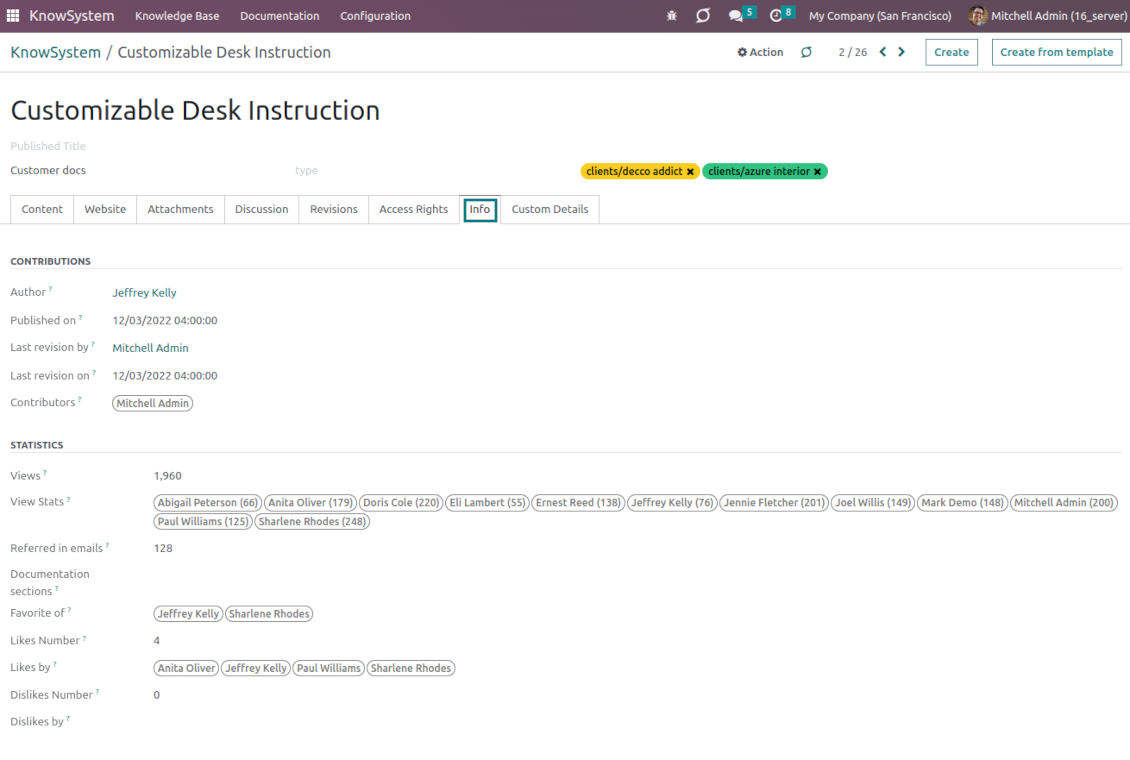Image resolution: width=1130 pixels, height=760 pixels.
Task: Open the apps grid menu icon
Action: pos(13,15)
